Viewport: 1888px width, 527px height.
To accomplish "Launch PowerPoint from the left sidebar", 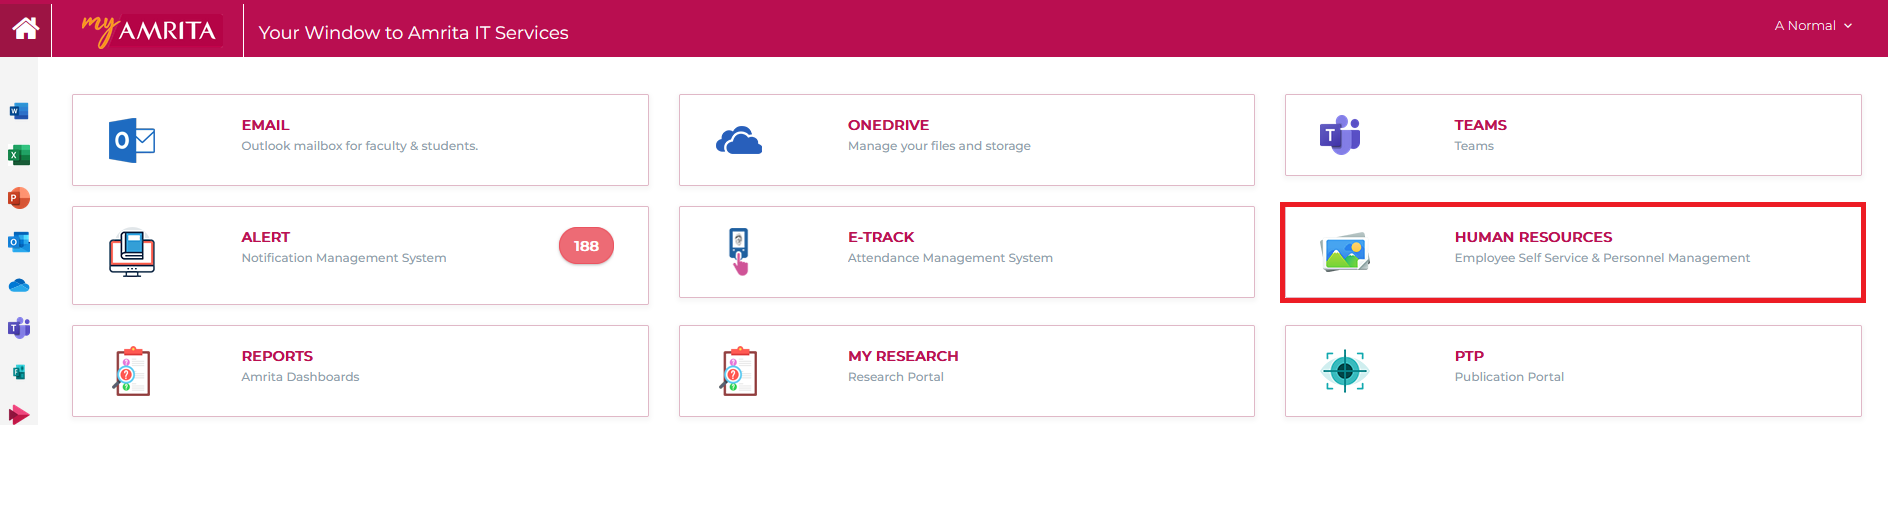I will click(19, 198).
